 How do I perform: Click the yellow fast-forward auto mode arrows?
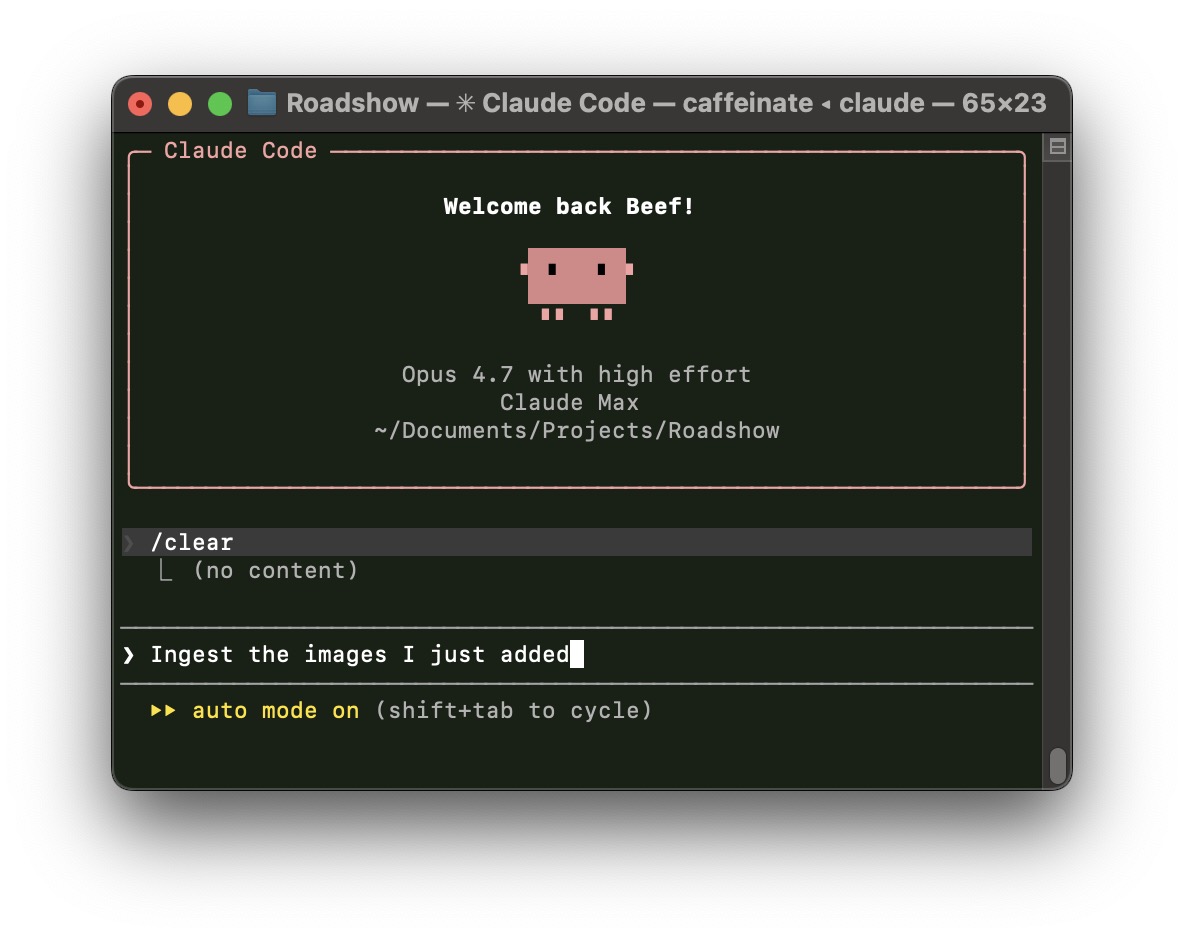(x=163, y=711)
